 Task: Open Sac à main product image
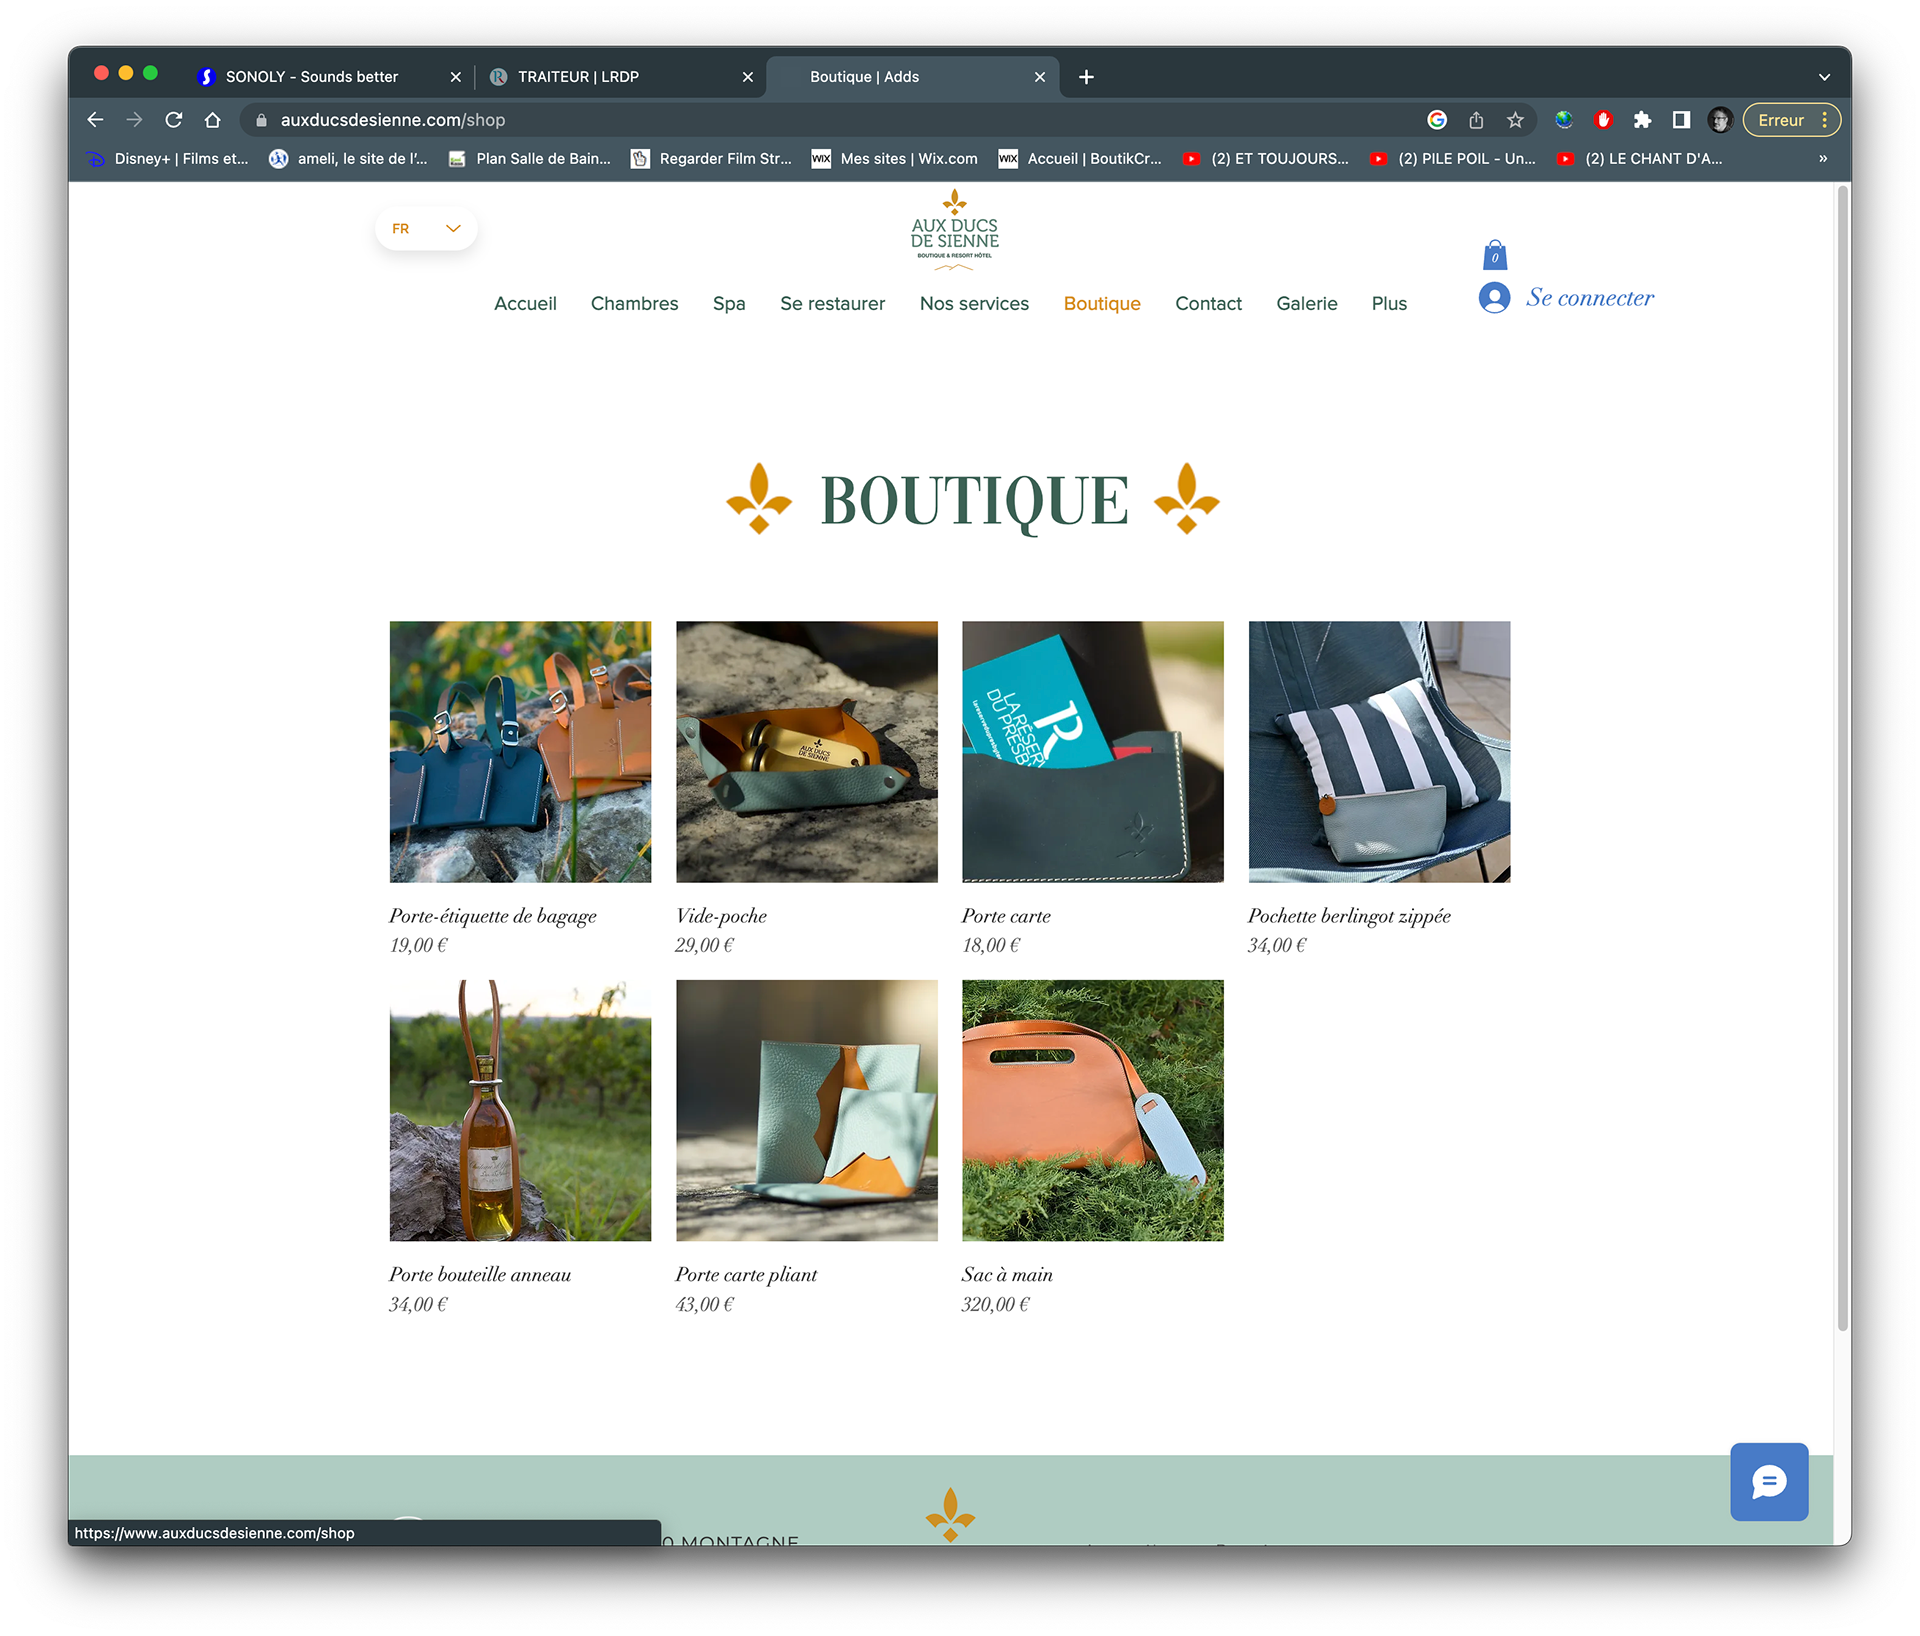pyautogui.click(x=1093, y=1111)
